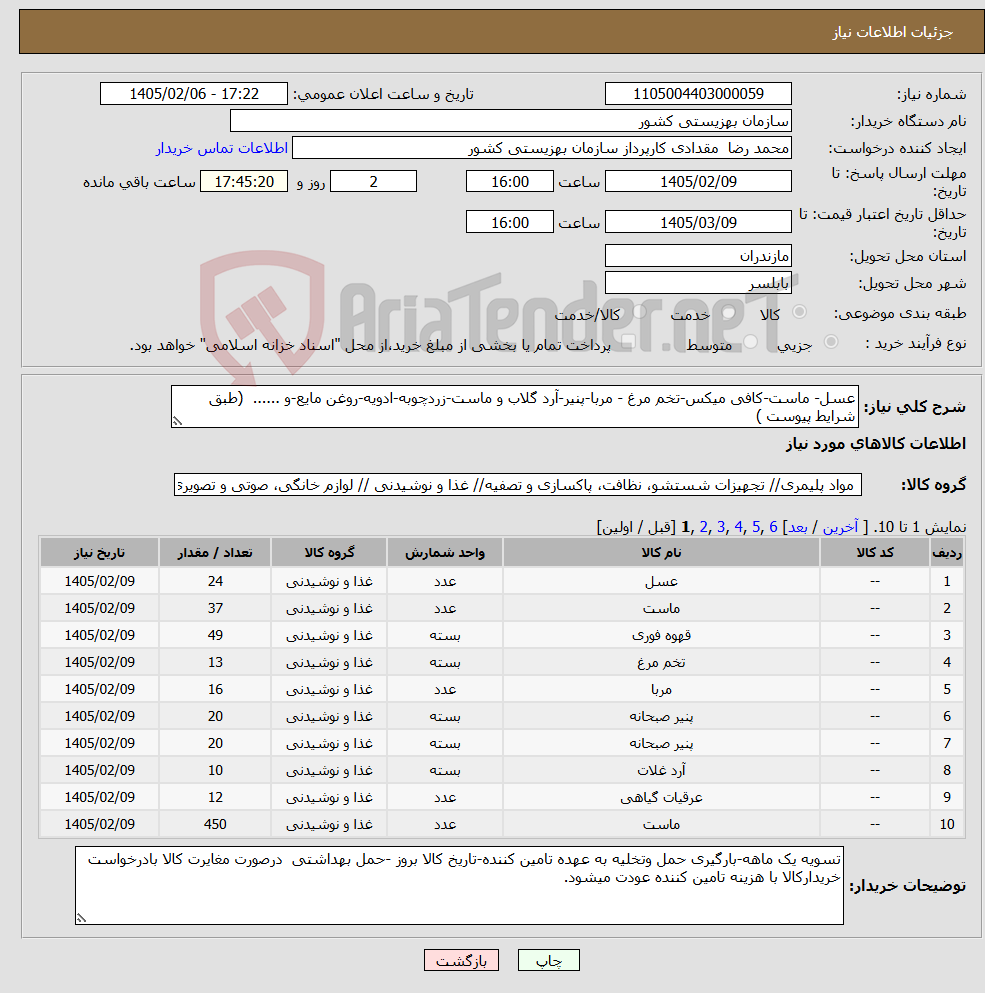Click the announcement date field 1405/02/06 - 17:22
Screen dimensions: 985x993
coord(194,94)
